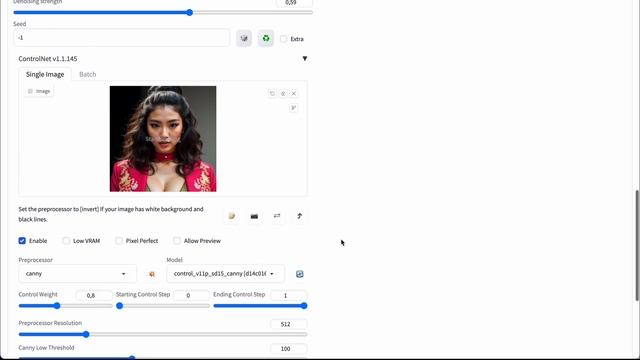Click the ControlNet portrait image
The height and width of the screenshot is (360, 640).
[x=163, y=139]
